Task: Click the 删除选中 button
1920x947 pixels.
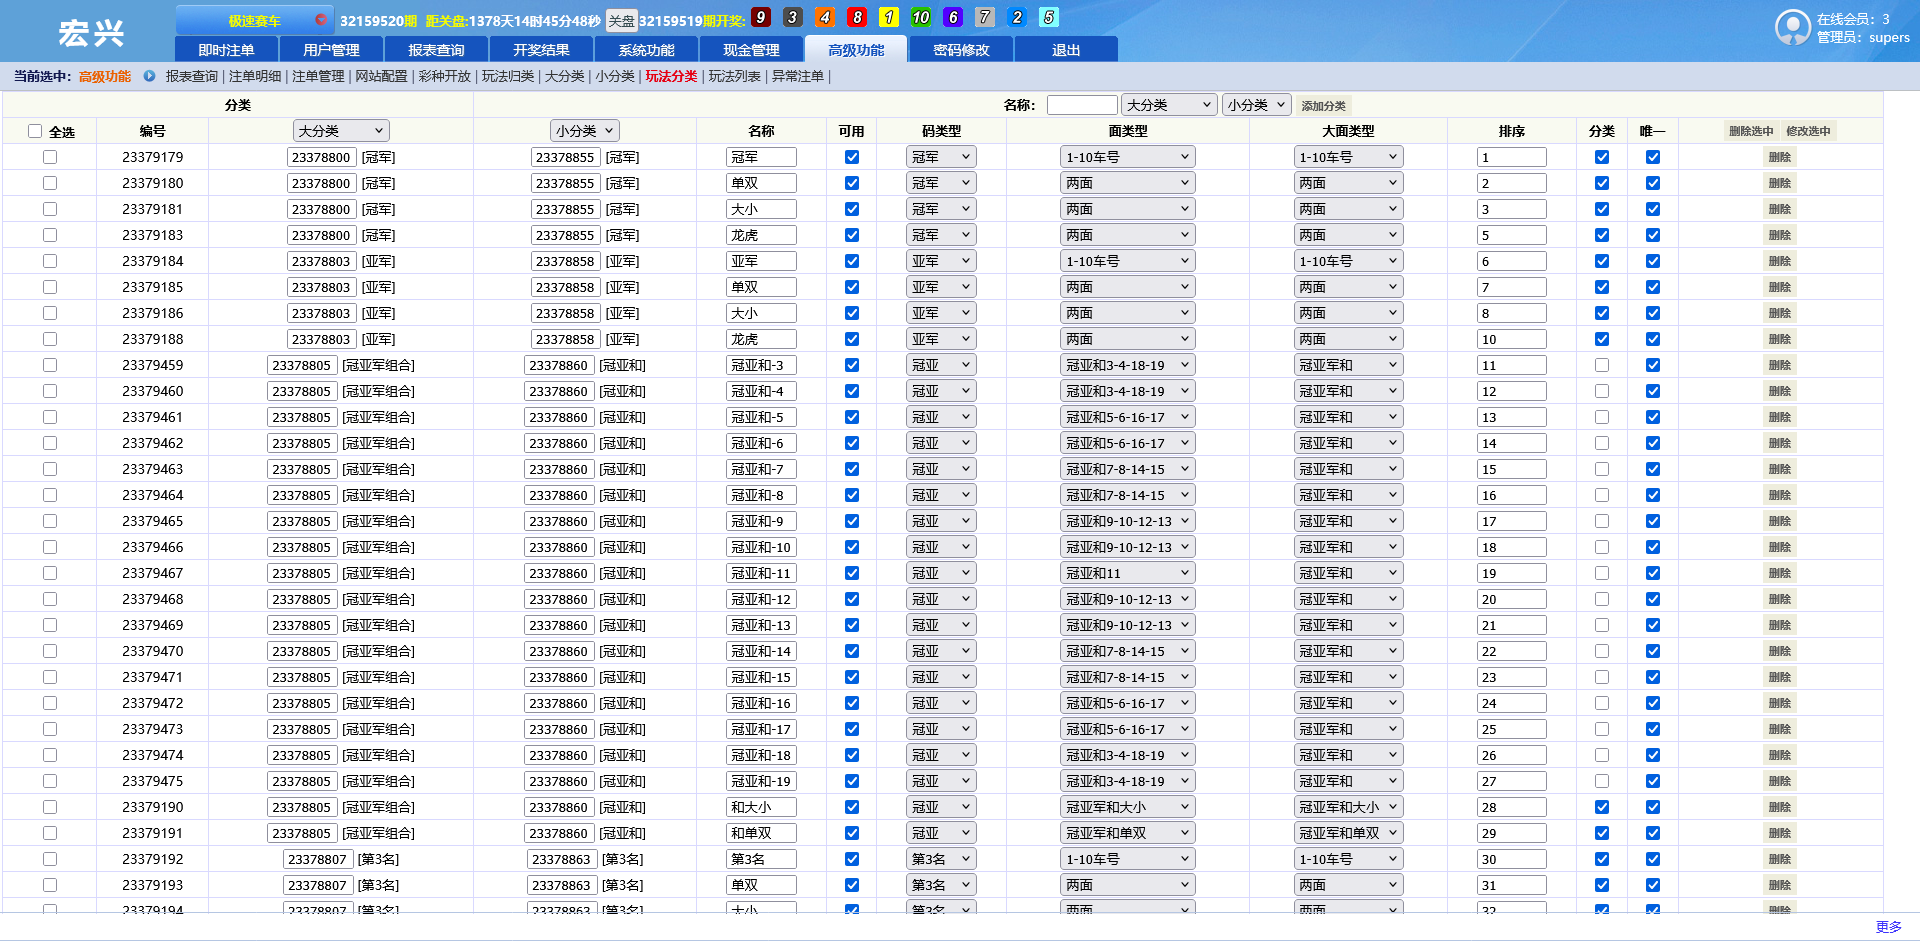Action: click(1751, 131)
